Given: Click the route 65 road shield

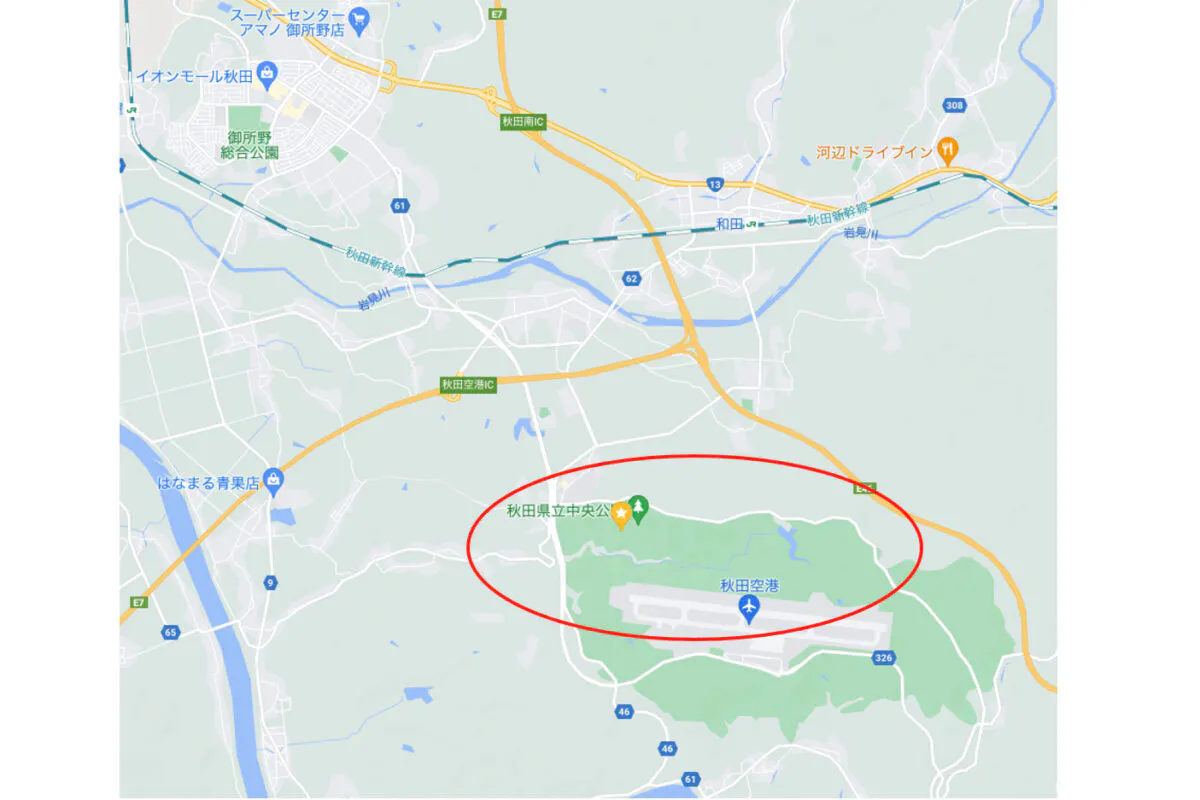Looking at the screenshot, I should click(x=170, y=632).
